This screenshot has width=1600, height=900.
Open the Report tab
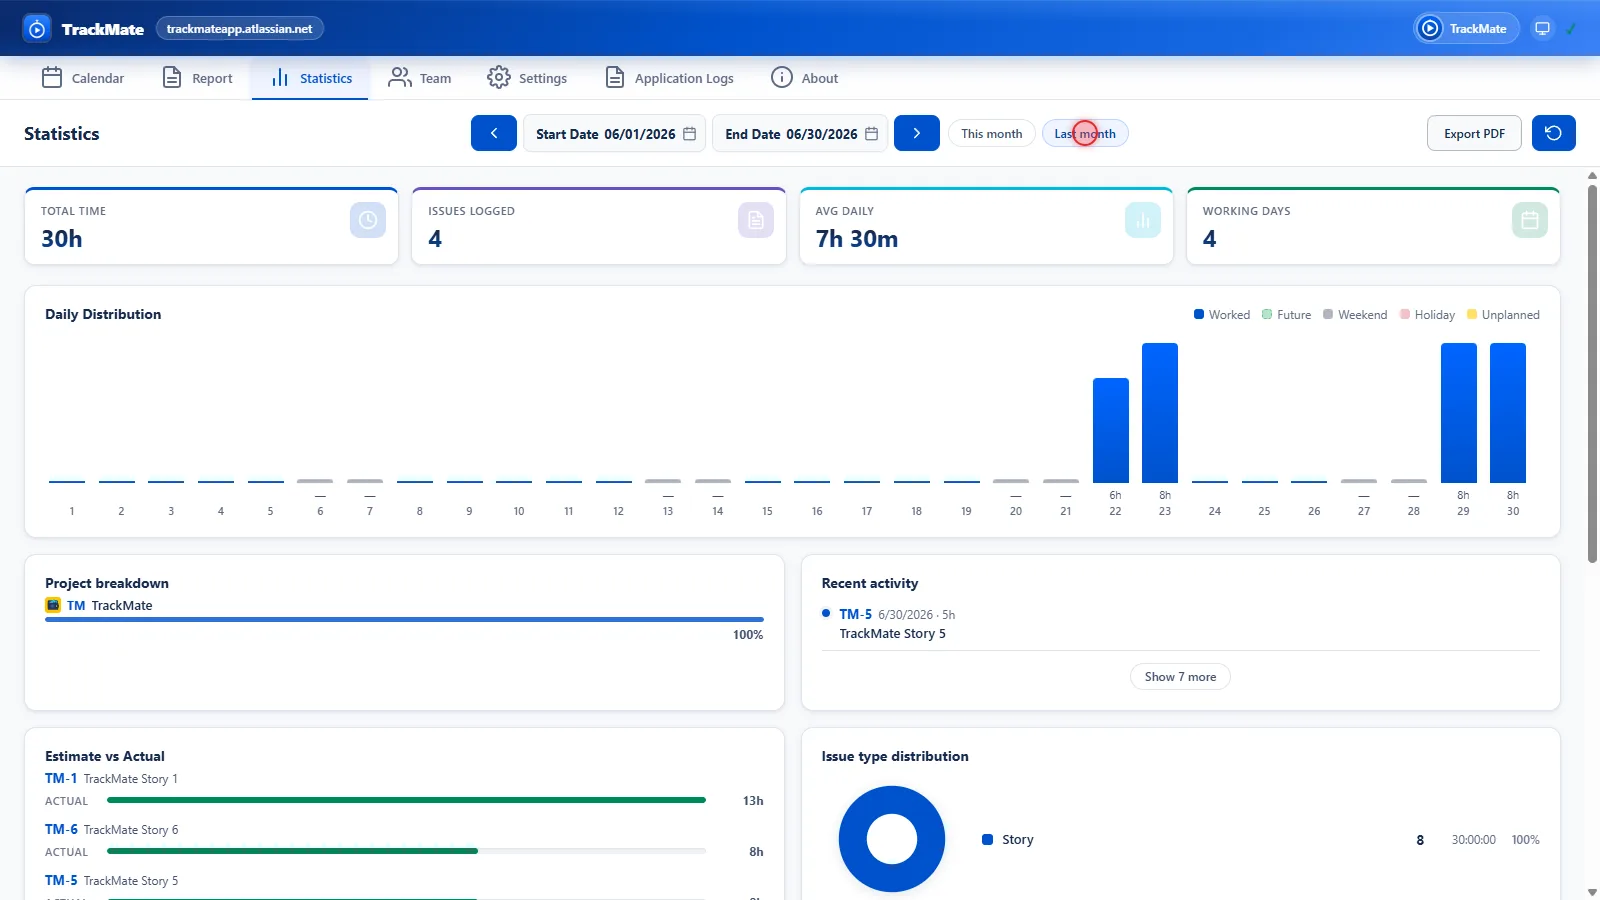[x=197, y=78]
